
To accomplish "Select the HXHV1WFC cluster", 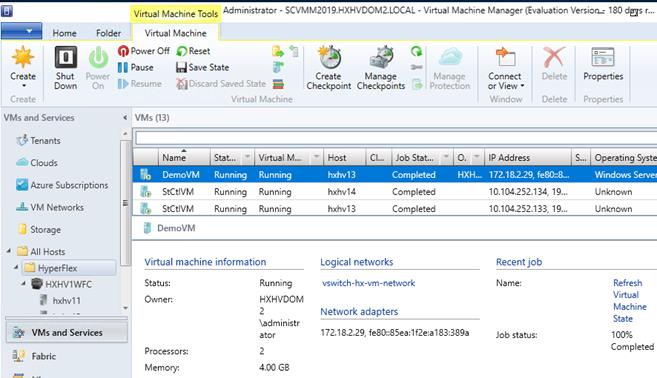I will point(68,284).
